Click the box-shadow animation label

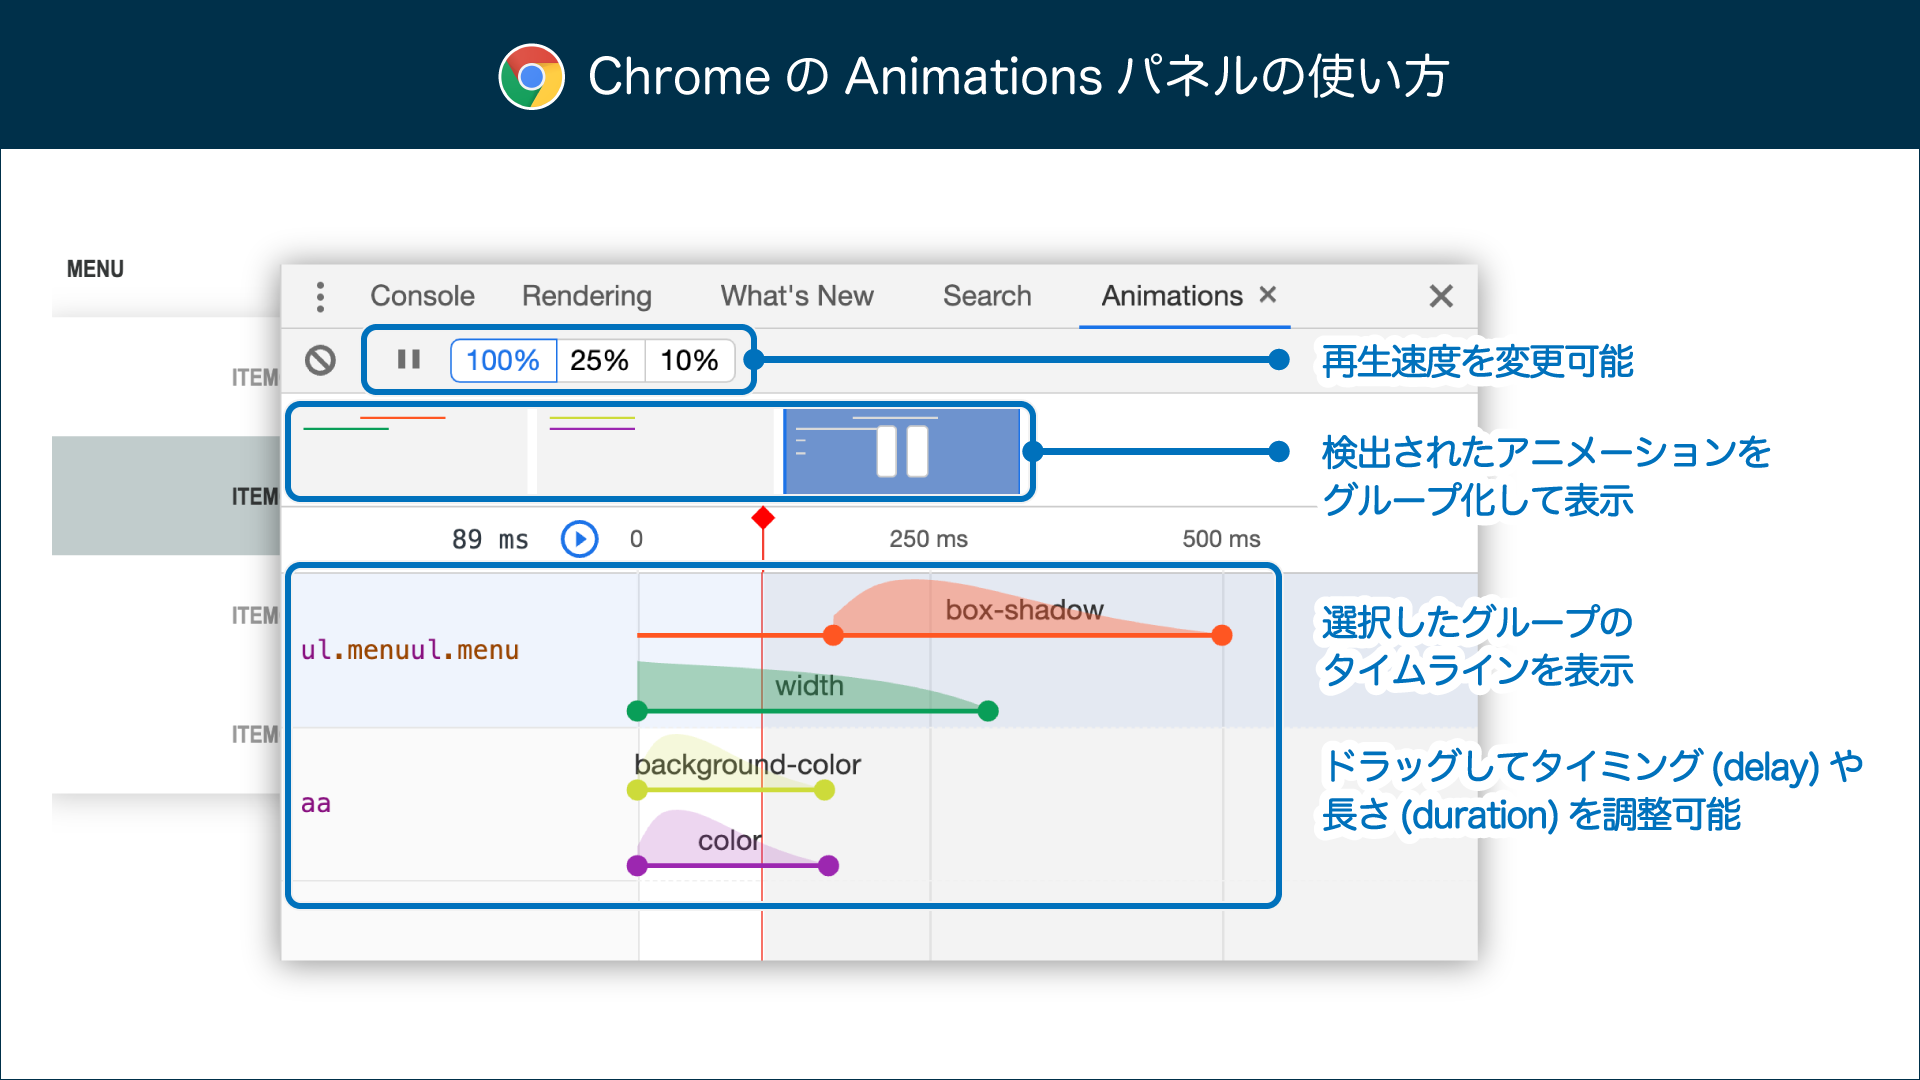click(1024, 610)
